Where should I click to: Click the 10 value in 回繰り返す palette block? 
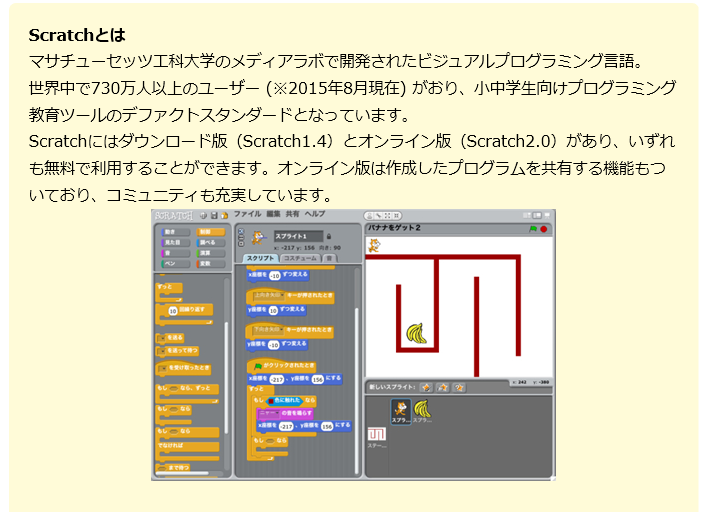coord(173,311)
